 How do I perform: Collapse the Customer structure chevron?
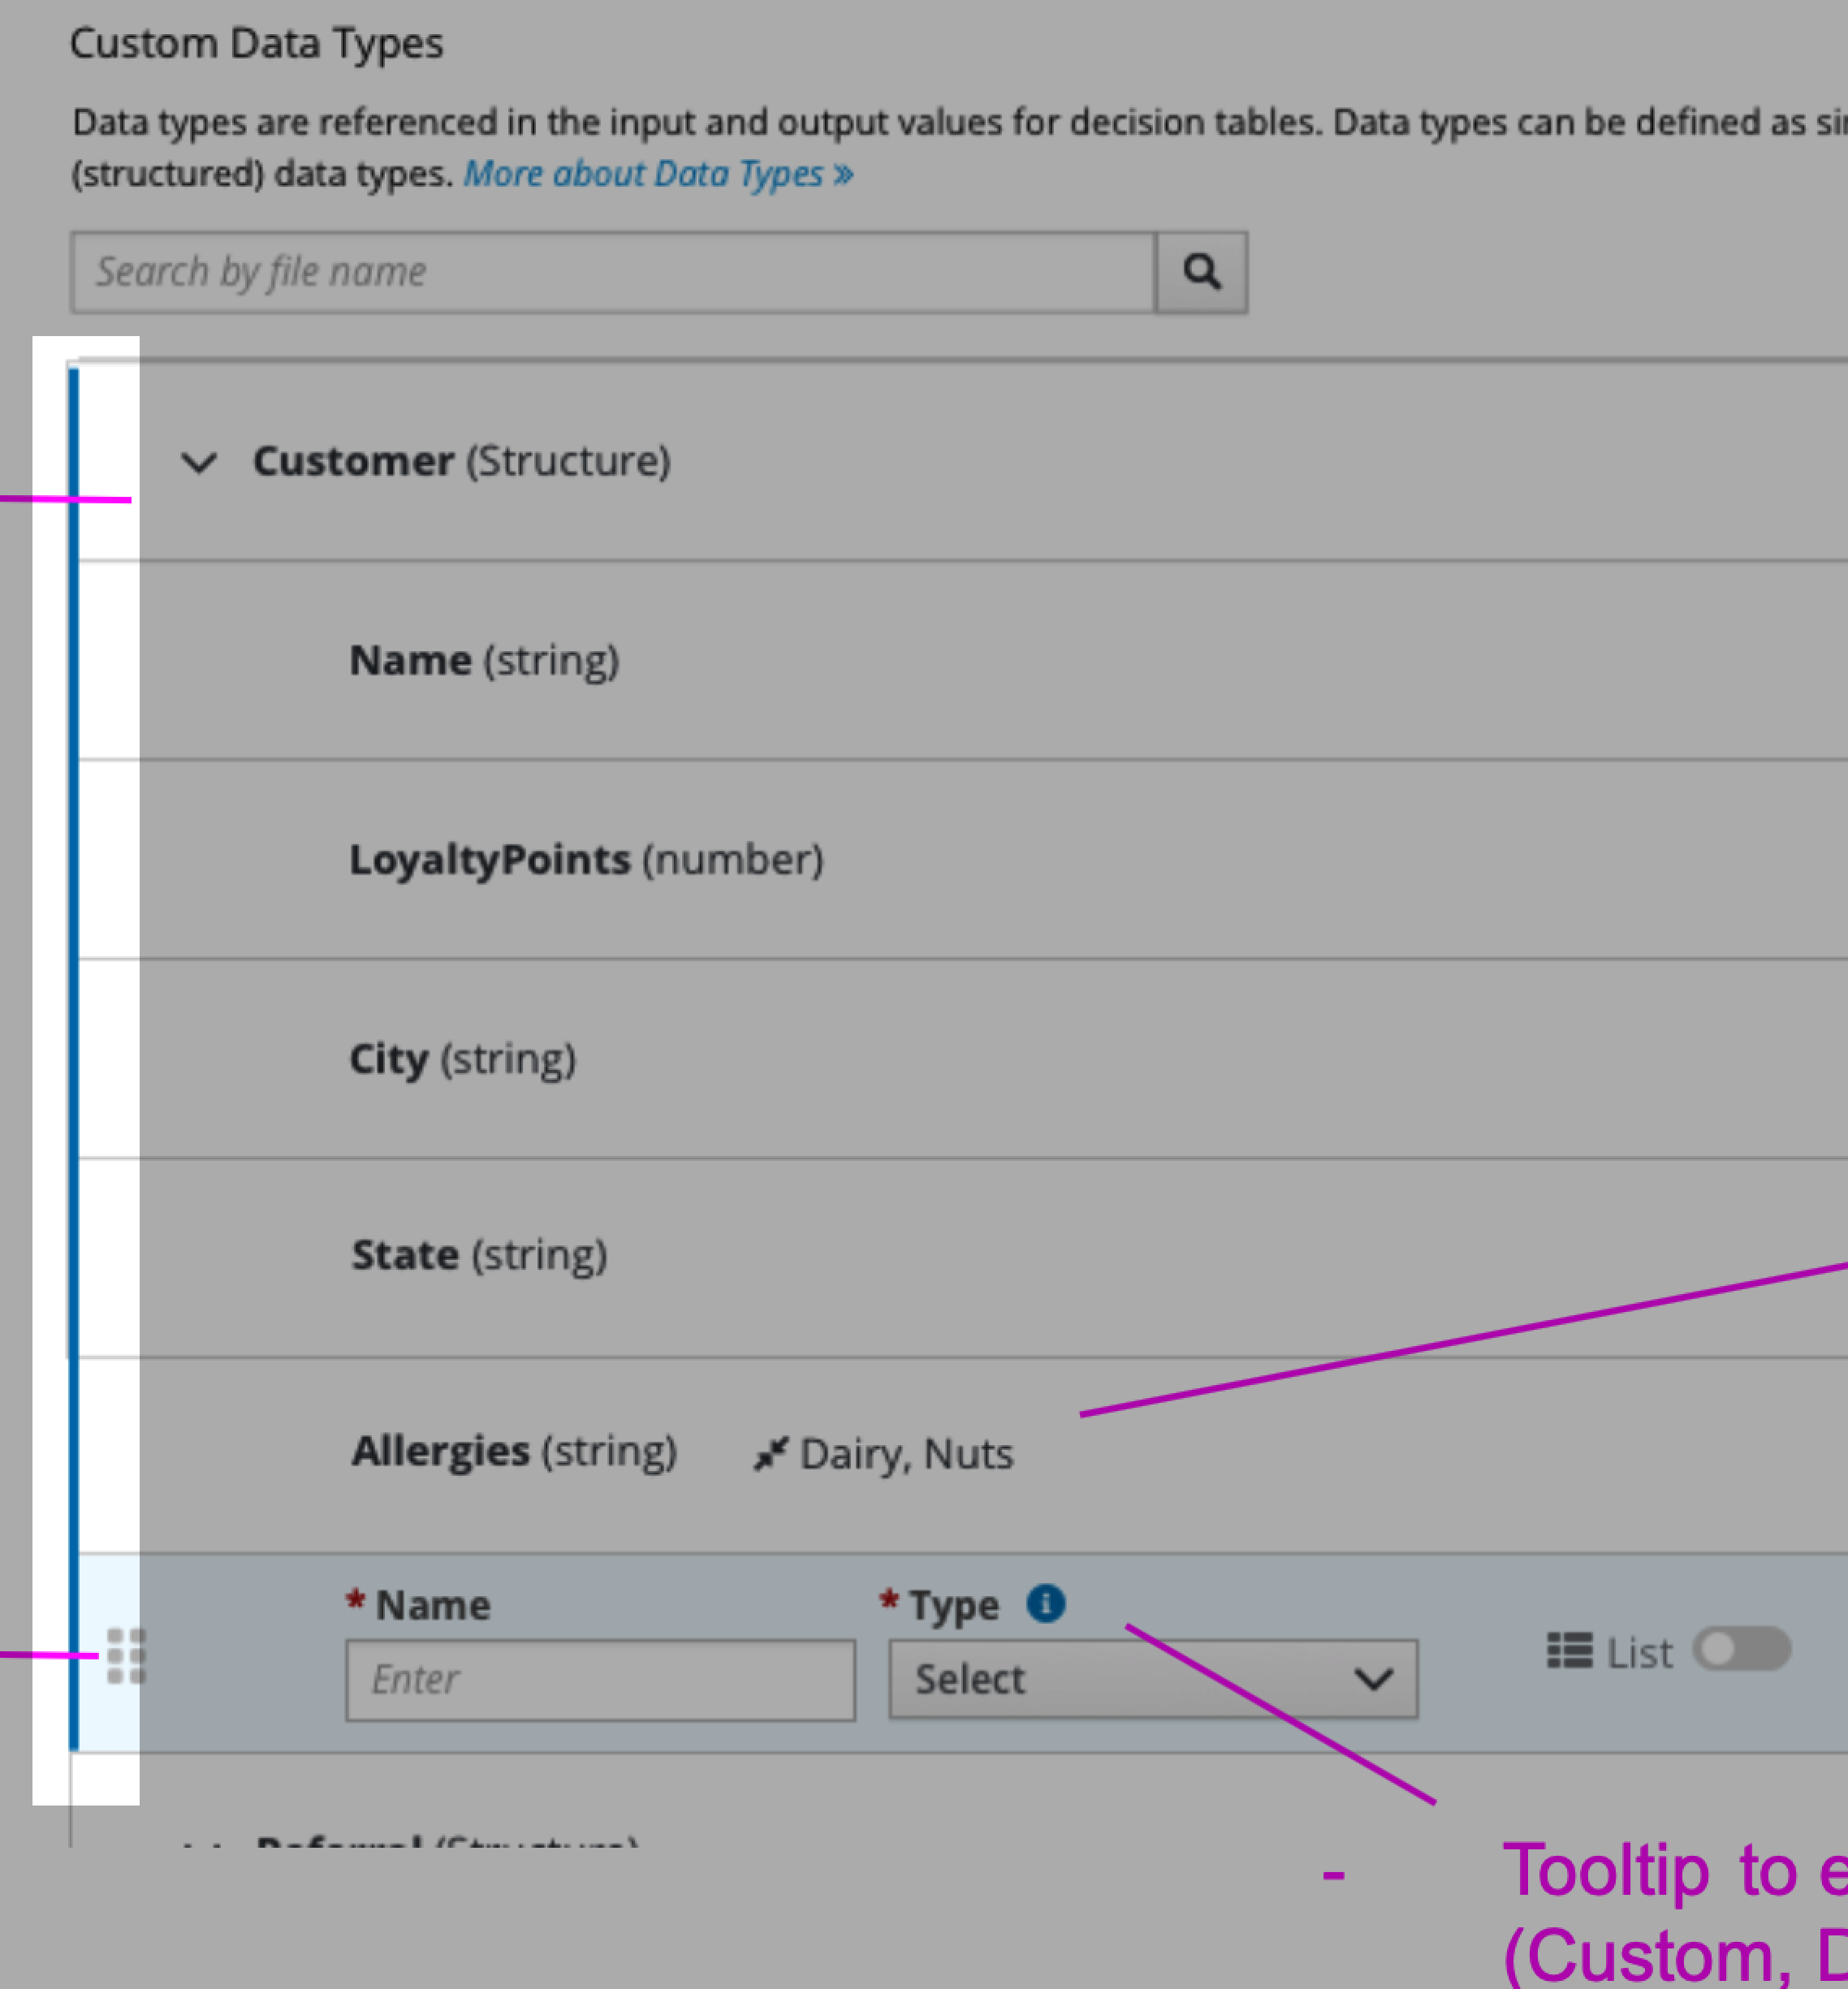(199, 462)
